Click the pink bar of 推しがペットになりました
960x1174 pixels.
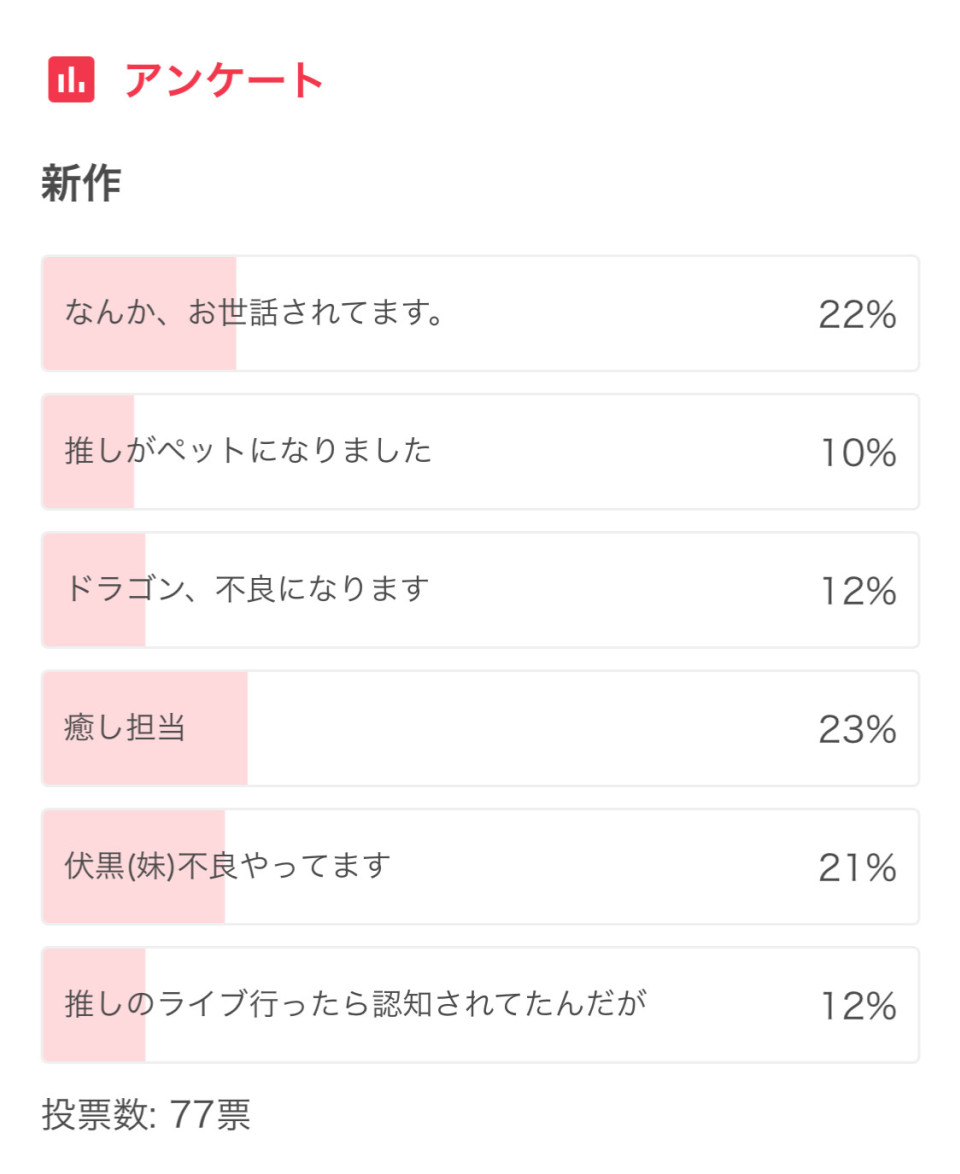tap(88, 451)
